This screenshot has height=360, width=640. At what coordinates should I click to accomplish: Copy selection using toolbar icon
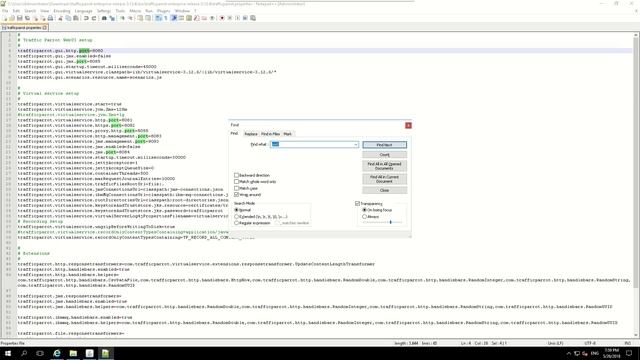click(x=68, y=18)
